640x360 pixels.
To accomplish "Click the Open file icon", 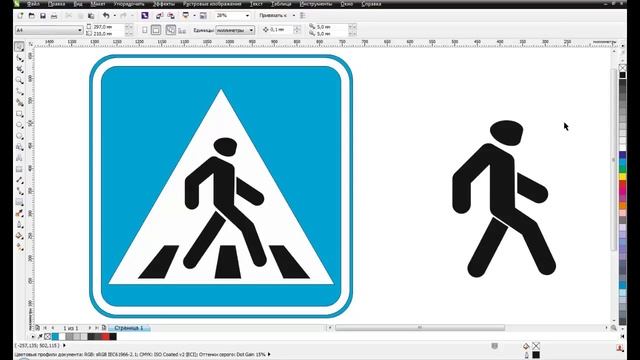I will (x=31, y=16).
